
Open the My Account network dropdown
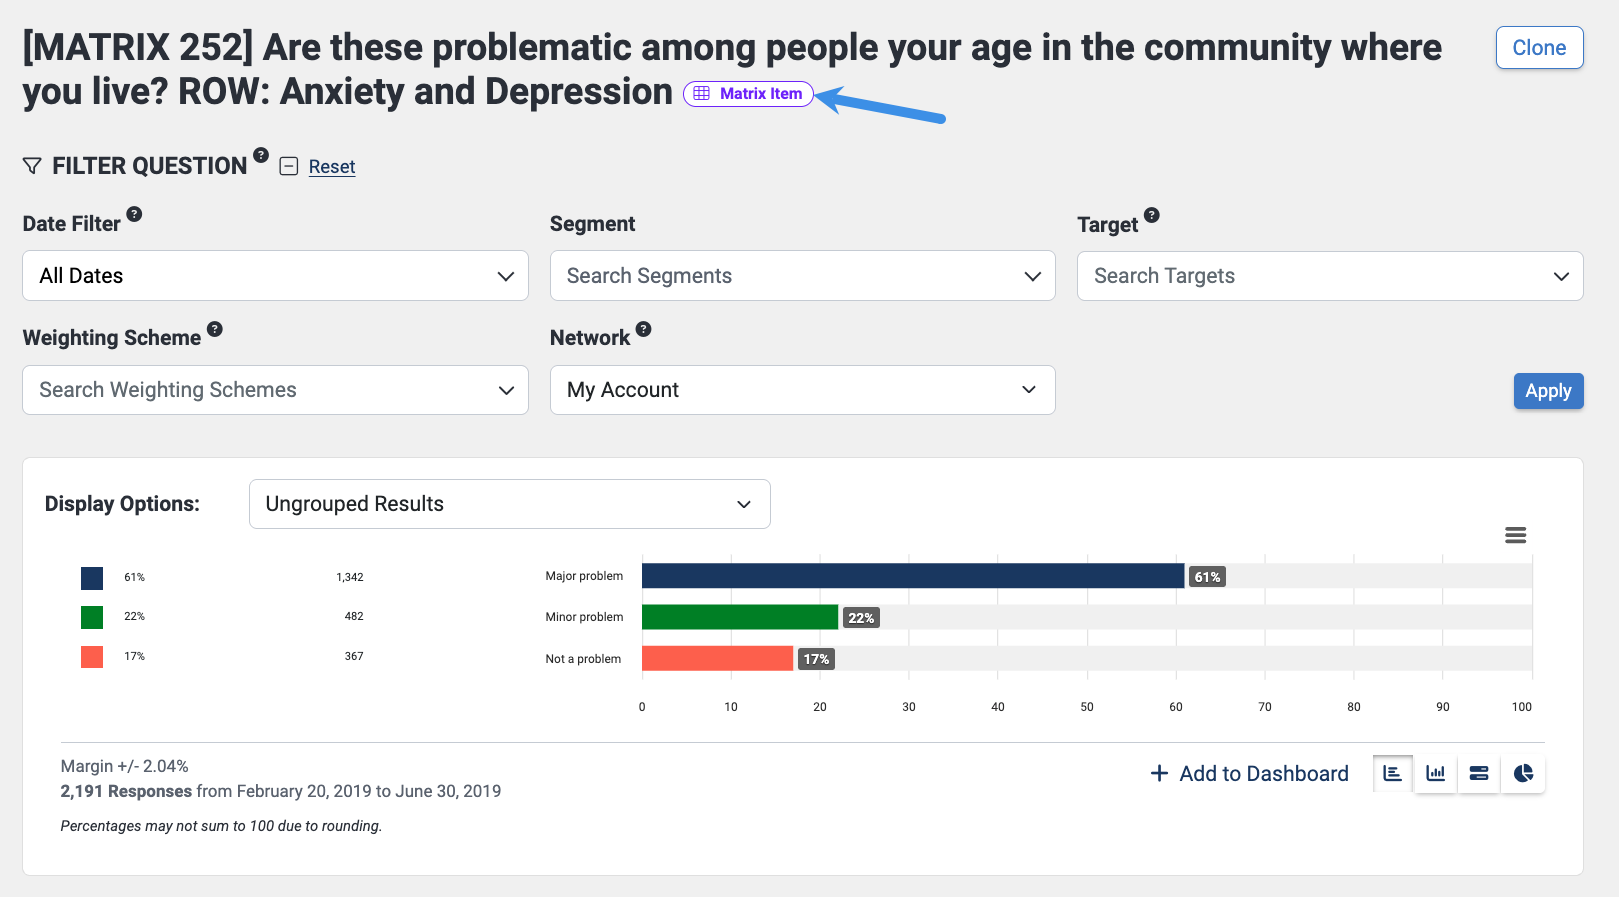point(802,390)
